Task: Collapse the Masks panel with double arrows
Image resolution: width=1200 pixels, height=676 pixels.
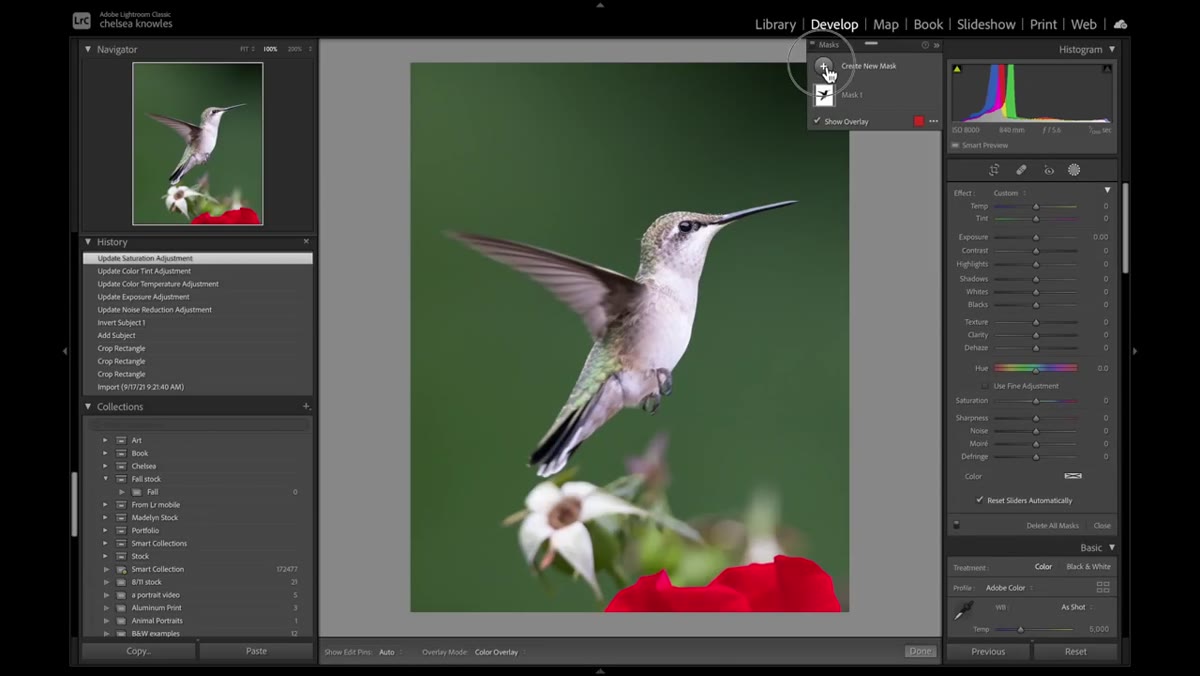Action: tap(937, 45)
